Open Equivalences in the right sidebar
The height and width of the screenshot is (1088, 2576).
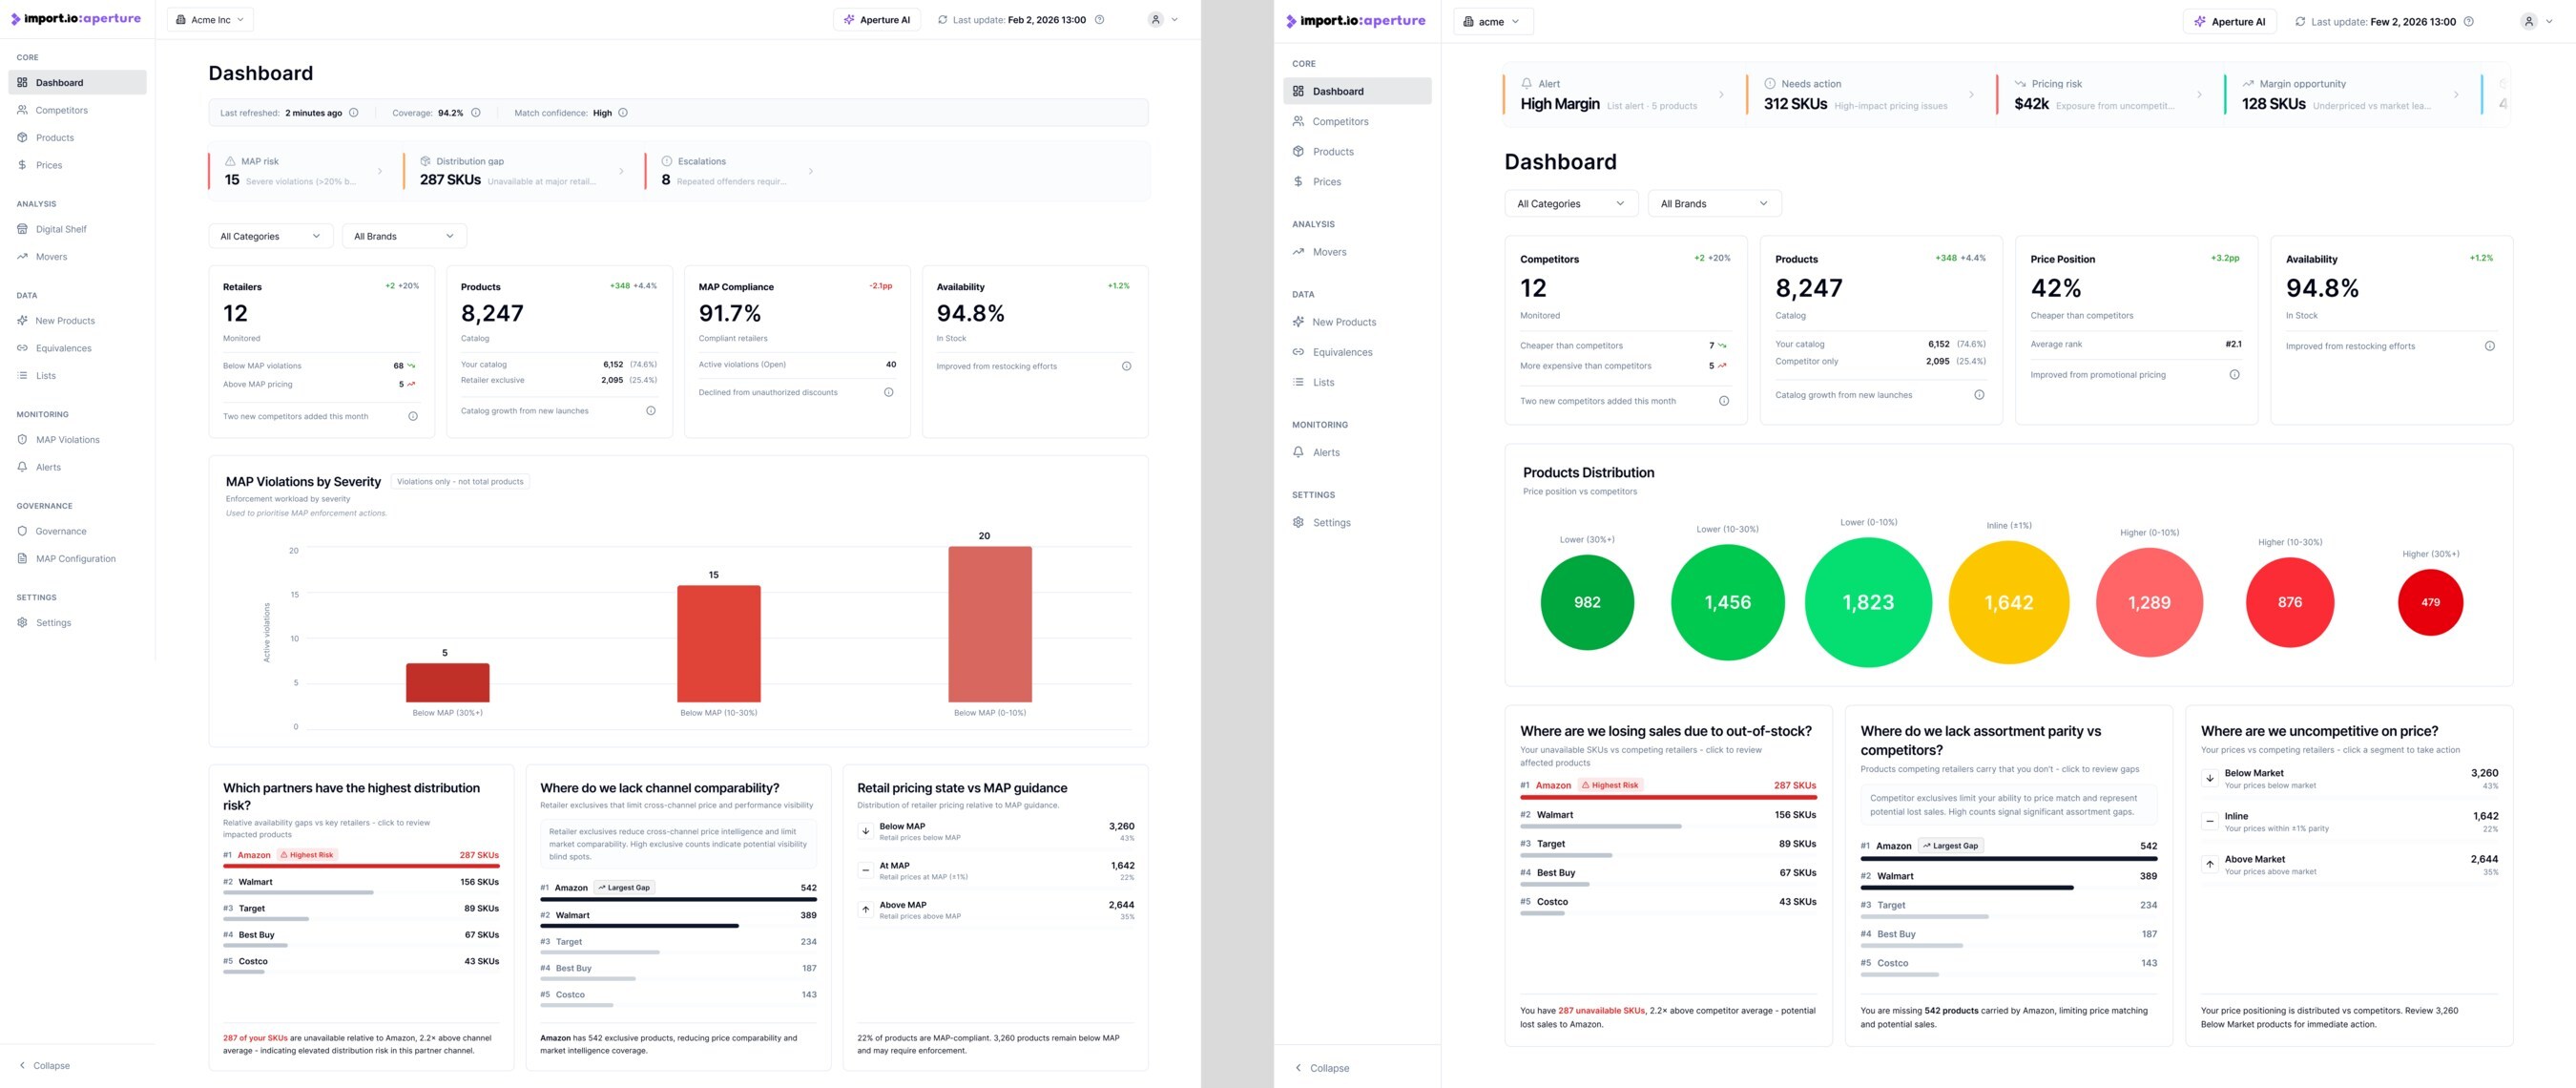(x=1342, y=352)
